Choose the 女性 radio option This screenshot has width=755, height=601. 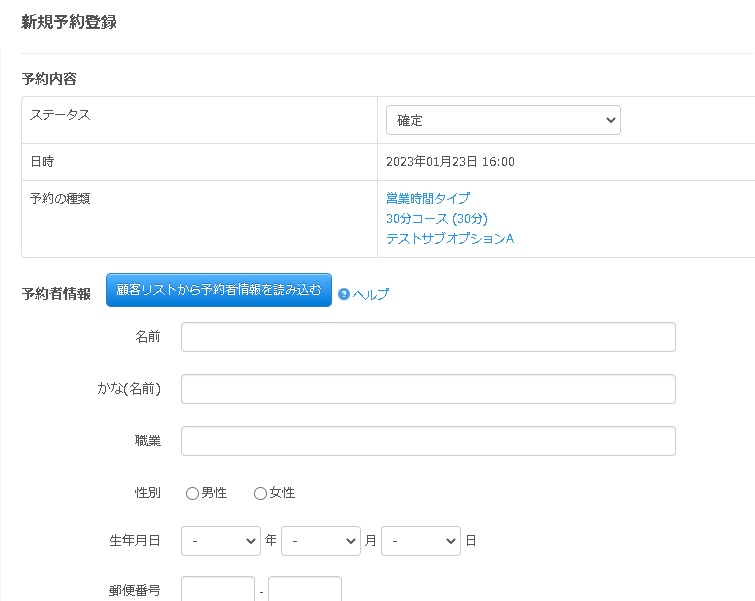(260, 493)
